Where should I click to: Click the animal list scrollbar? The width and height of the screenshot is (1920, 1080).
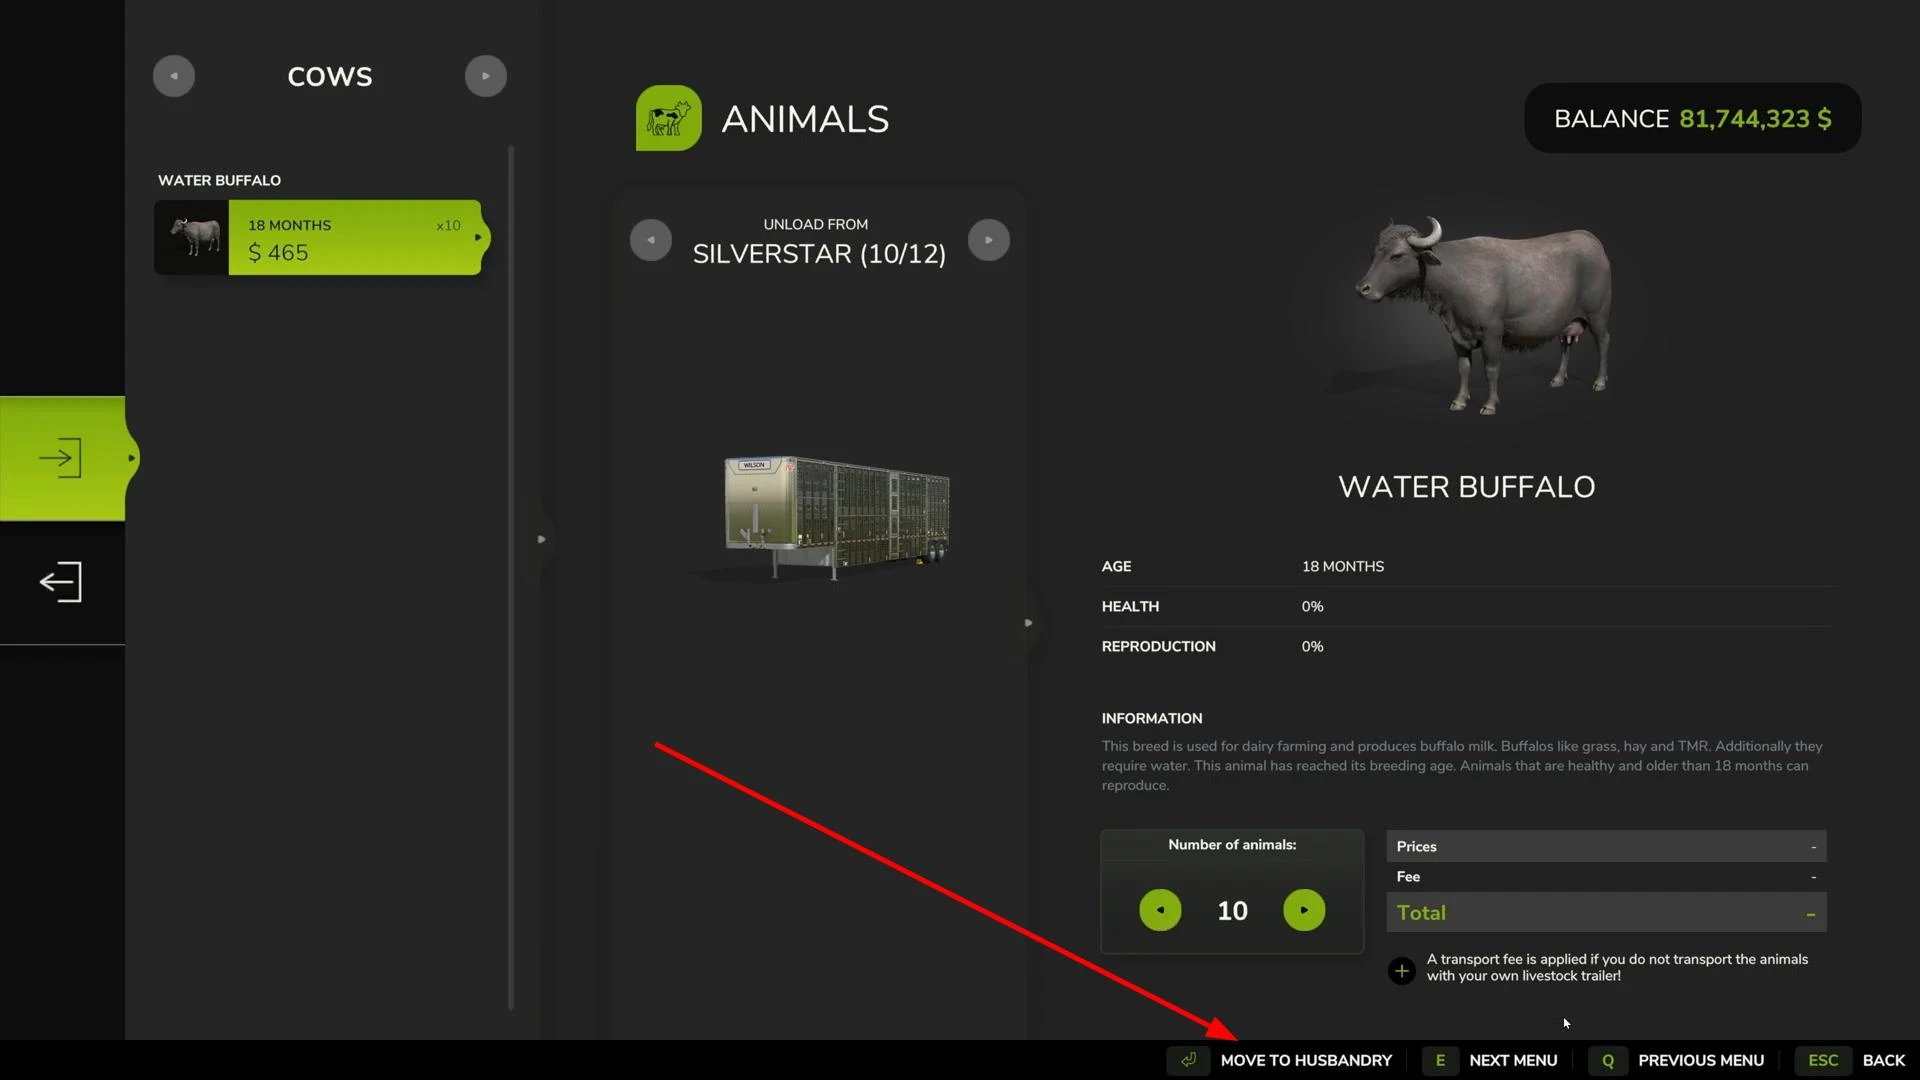pos(511,578)
